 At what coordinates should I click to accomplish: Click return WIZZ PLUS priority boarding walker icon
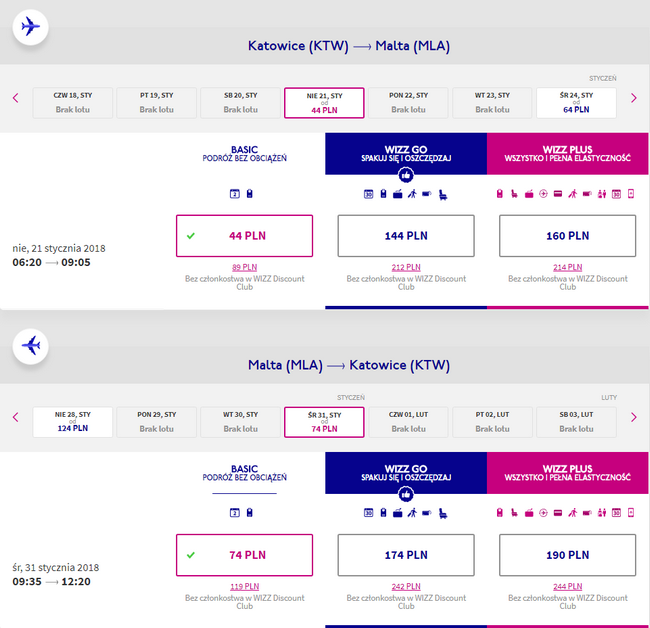point(572,513)
